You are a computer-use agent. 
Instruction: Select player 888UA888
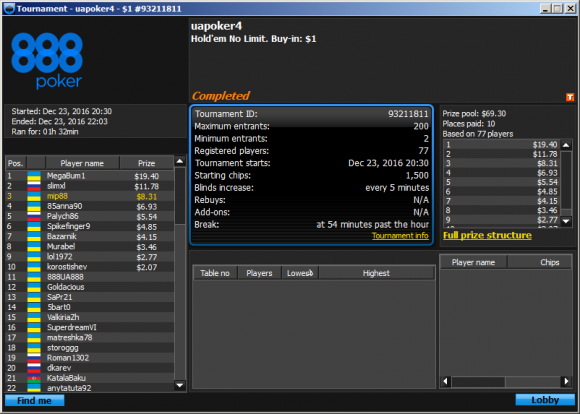90,277
